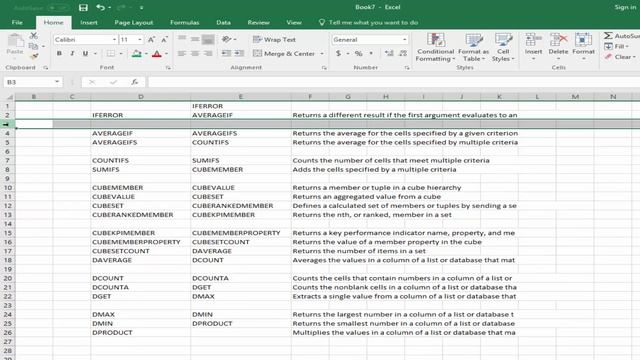This screenshot has height=360, width=640.
Task: Decrease decimal places
Action: coord(403,53)
